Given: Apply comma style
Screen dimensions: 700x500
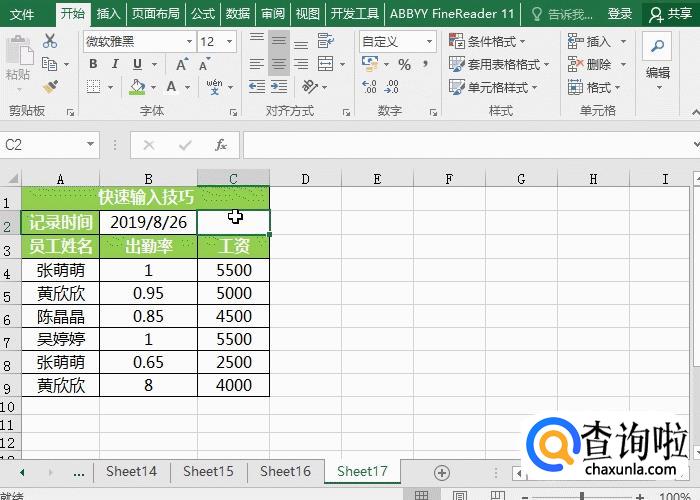Looking at the screenshot, I should [425, 64].
